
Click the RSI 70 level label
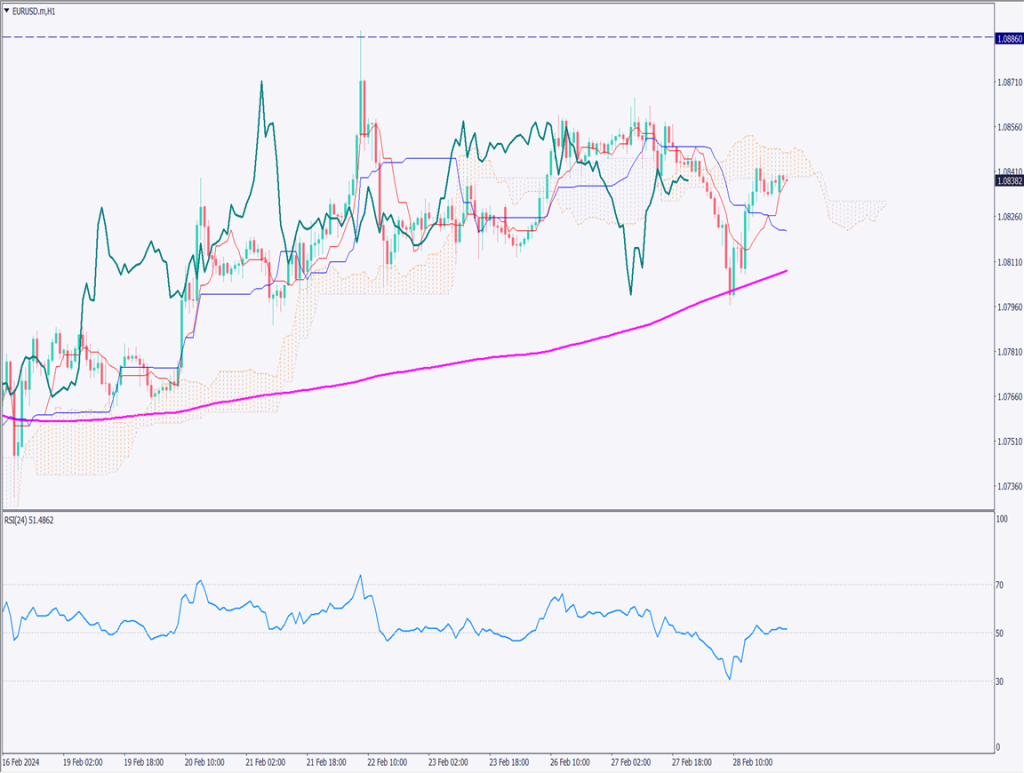coord(1001,585)
